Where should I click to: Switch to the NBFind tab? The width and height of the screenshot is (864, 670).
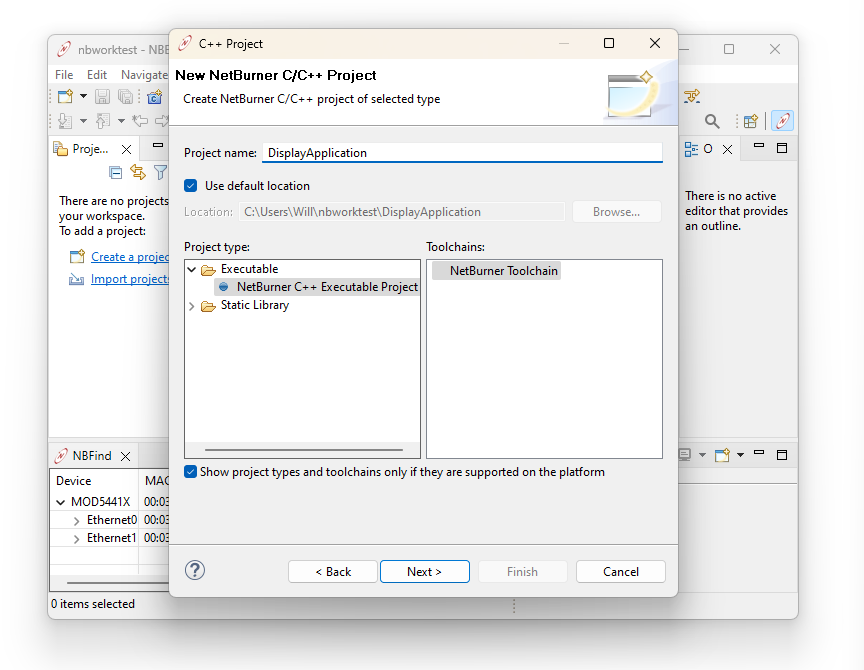tap(92, 455)
